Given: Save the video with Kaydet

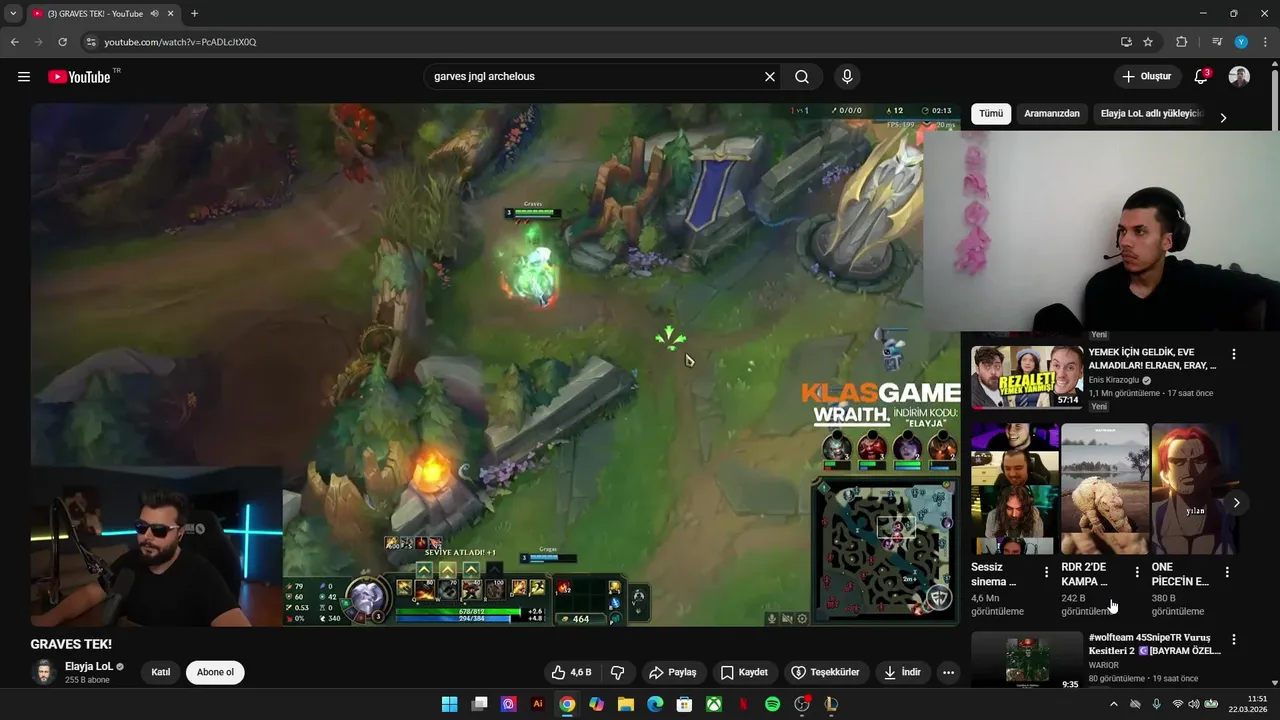Looking at the screenshot, I should point(744,673).
